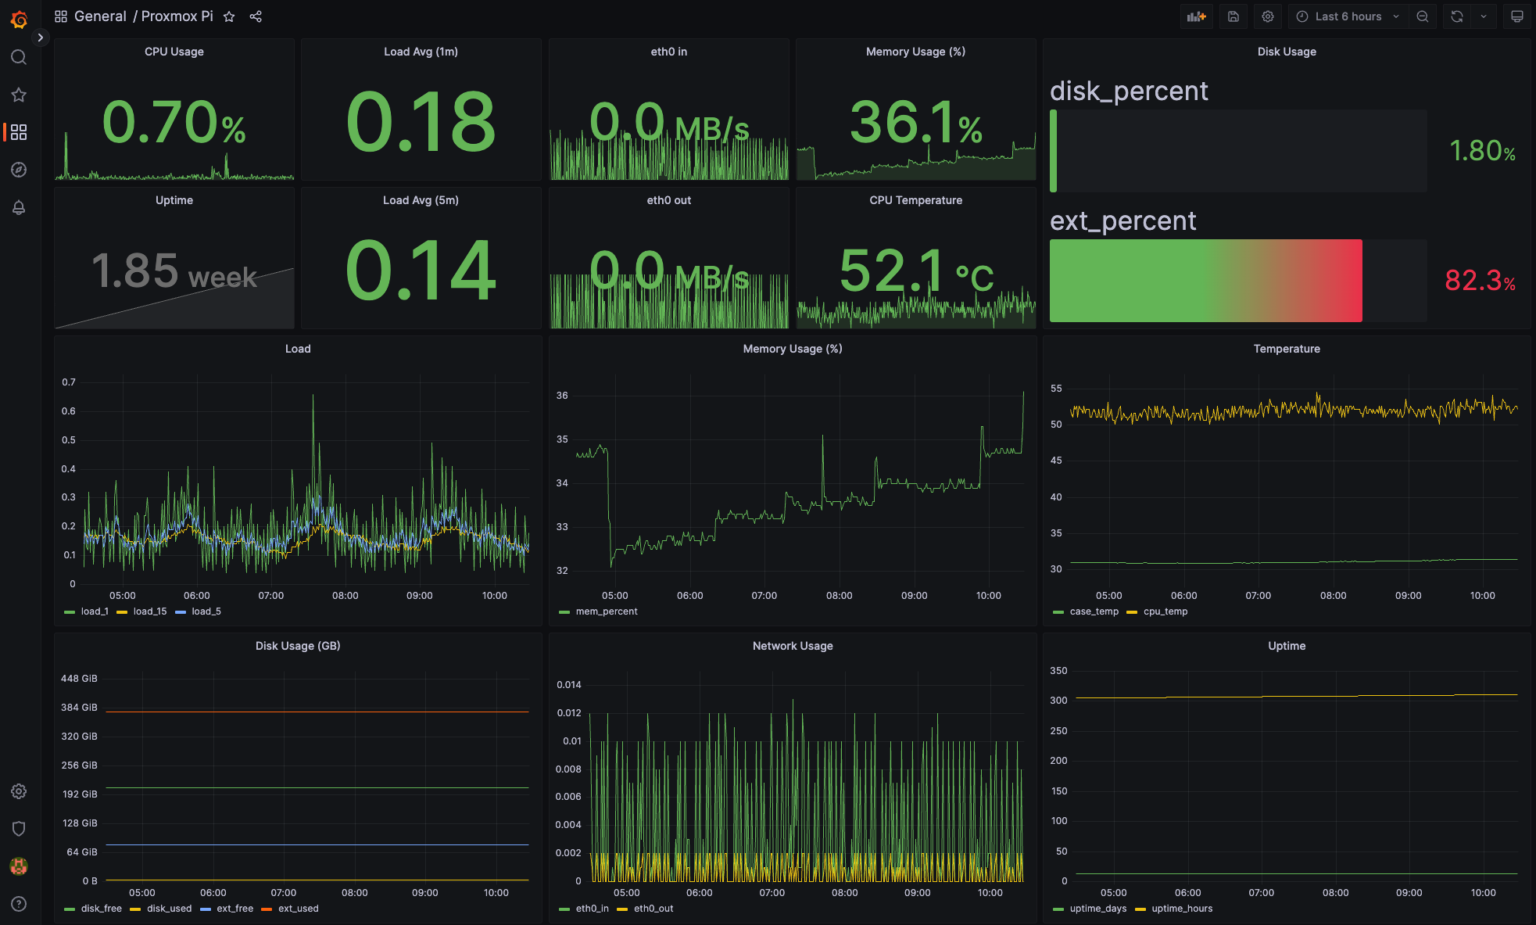
Task: Open the Memory Usage (%) graph panel title
Action: [x=793, y=349]
